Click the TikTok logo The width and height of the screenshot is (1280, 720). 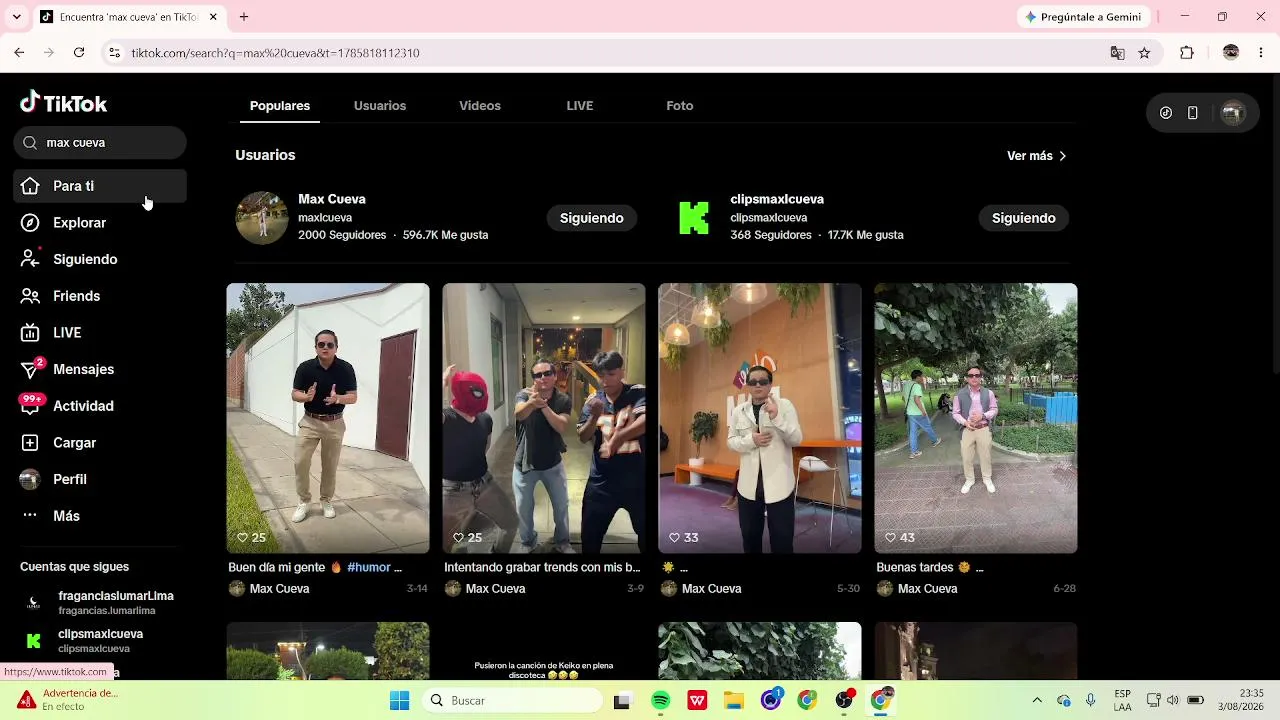[63, 103]
